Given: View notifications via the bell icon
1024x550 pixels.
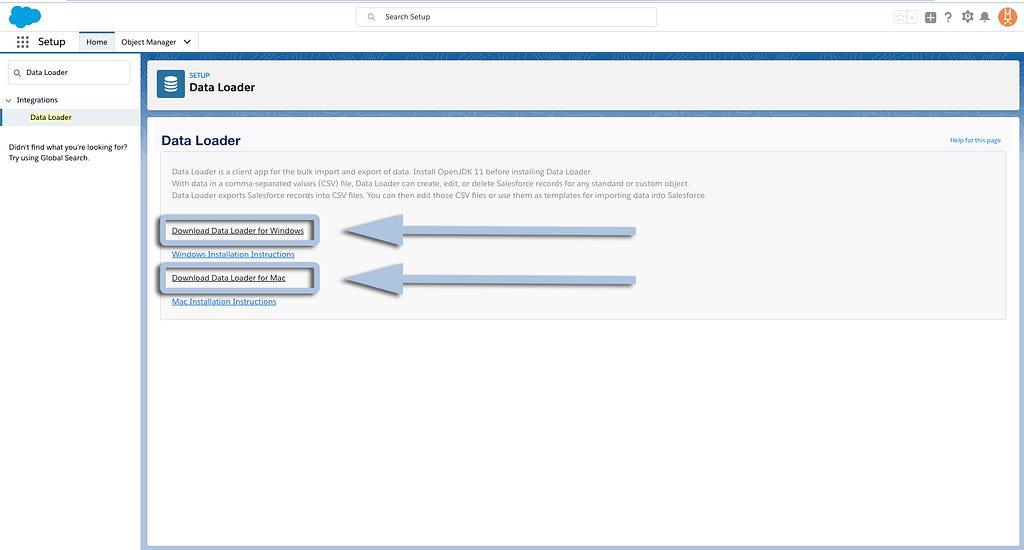Looking at the screenshot, I should coord(985,17).
